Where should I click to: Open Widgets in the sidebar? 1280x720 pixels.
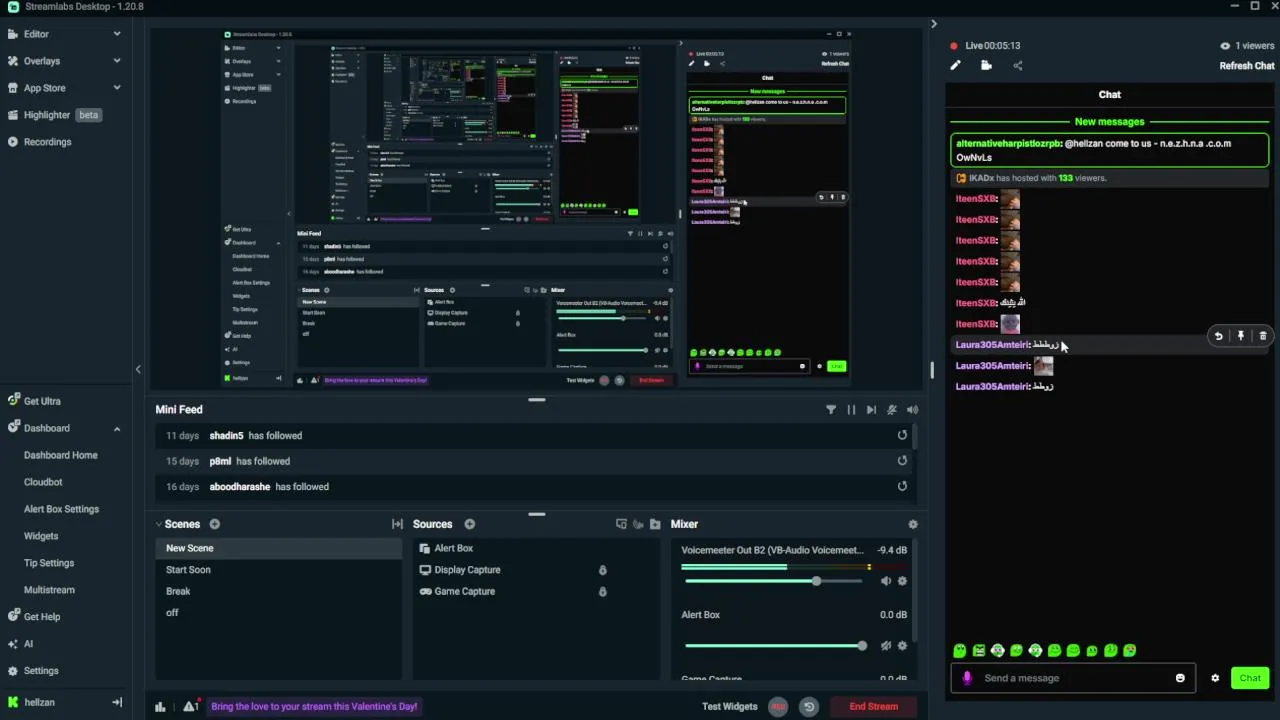[x=41, y=536]
